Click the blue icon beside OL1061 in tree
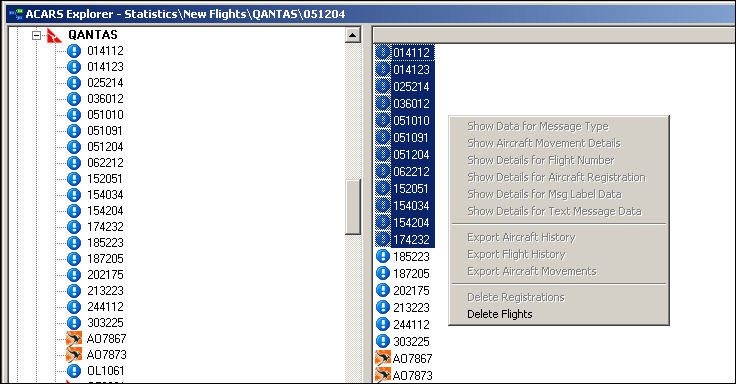 pyautogui.click(x=74, y=370)
